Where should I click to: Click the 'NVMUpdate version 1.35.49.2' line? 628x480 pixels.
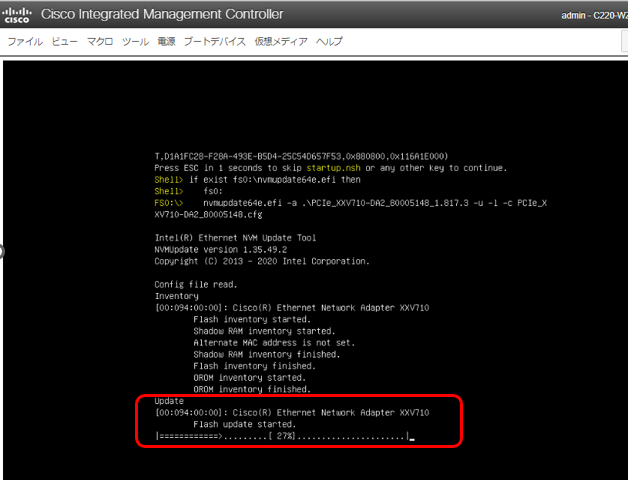(221, 250)
